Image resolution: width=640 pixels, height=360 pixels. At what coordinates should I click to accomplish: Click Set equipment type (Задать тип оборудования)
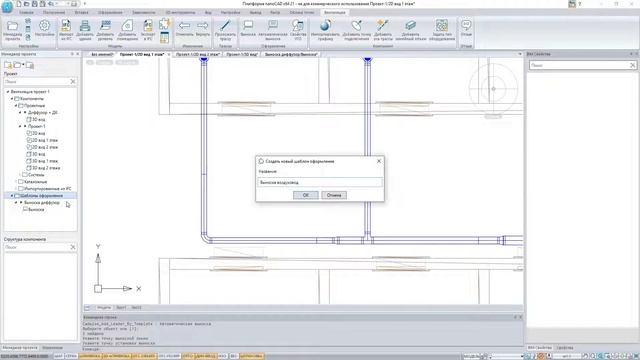click(x=442, y=31)
